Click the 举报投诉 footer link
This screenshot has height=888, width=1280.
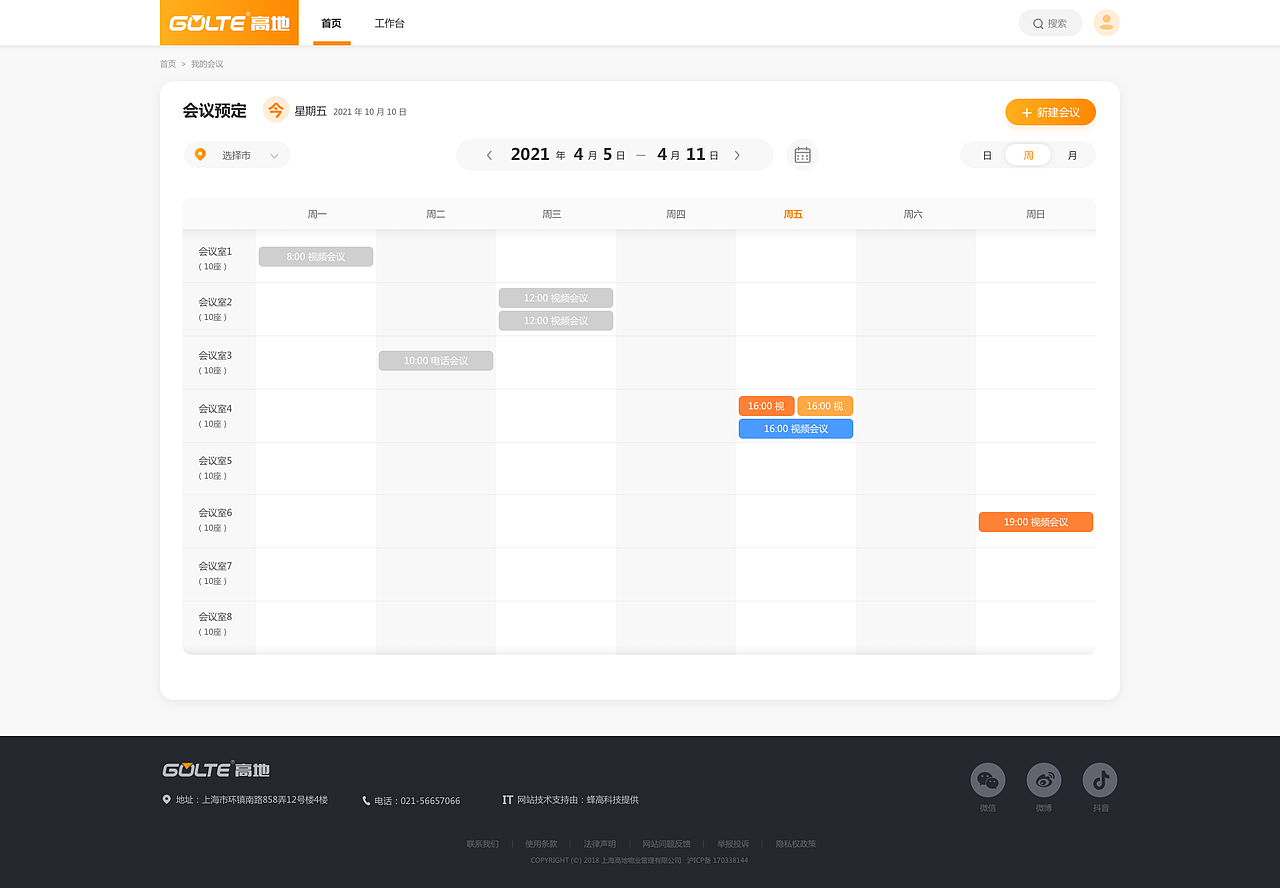(733, 844)
